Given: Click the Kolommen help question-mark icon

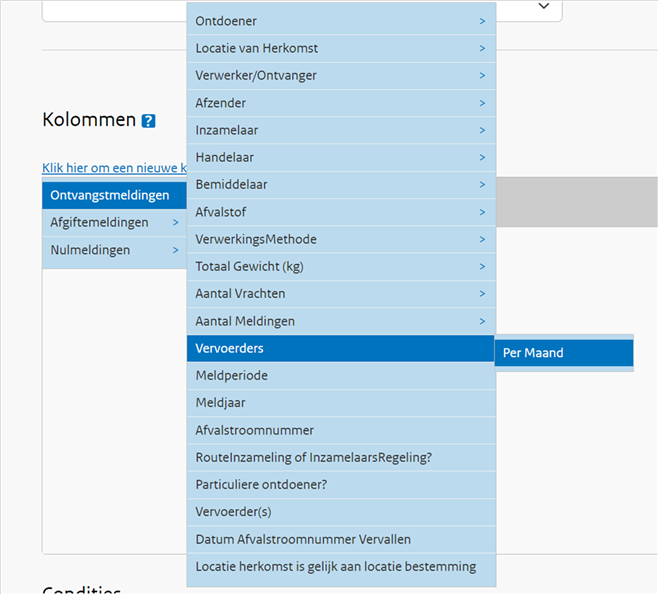Looking at the screenshot, I should 148,121.
